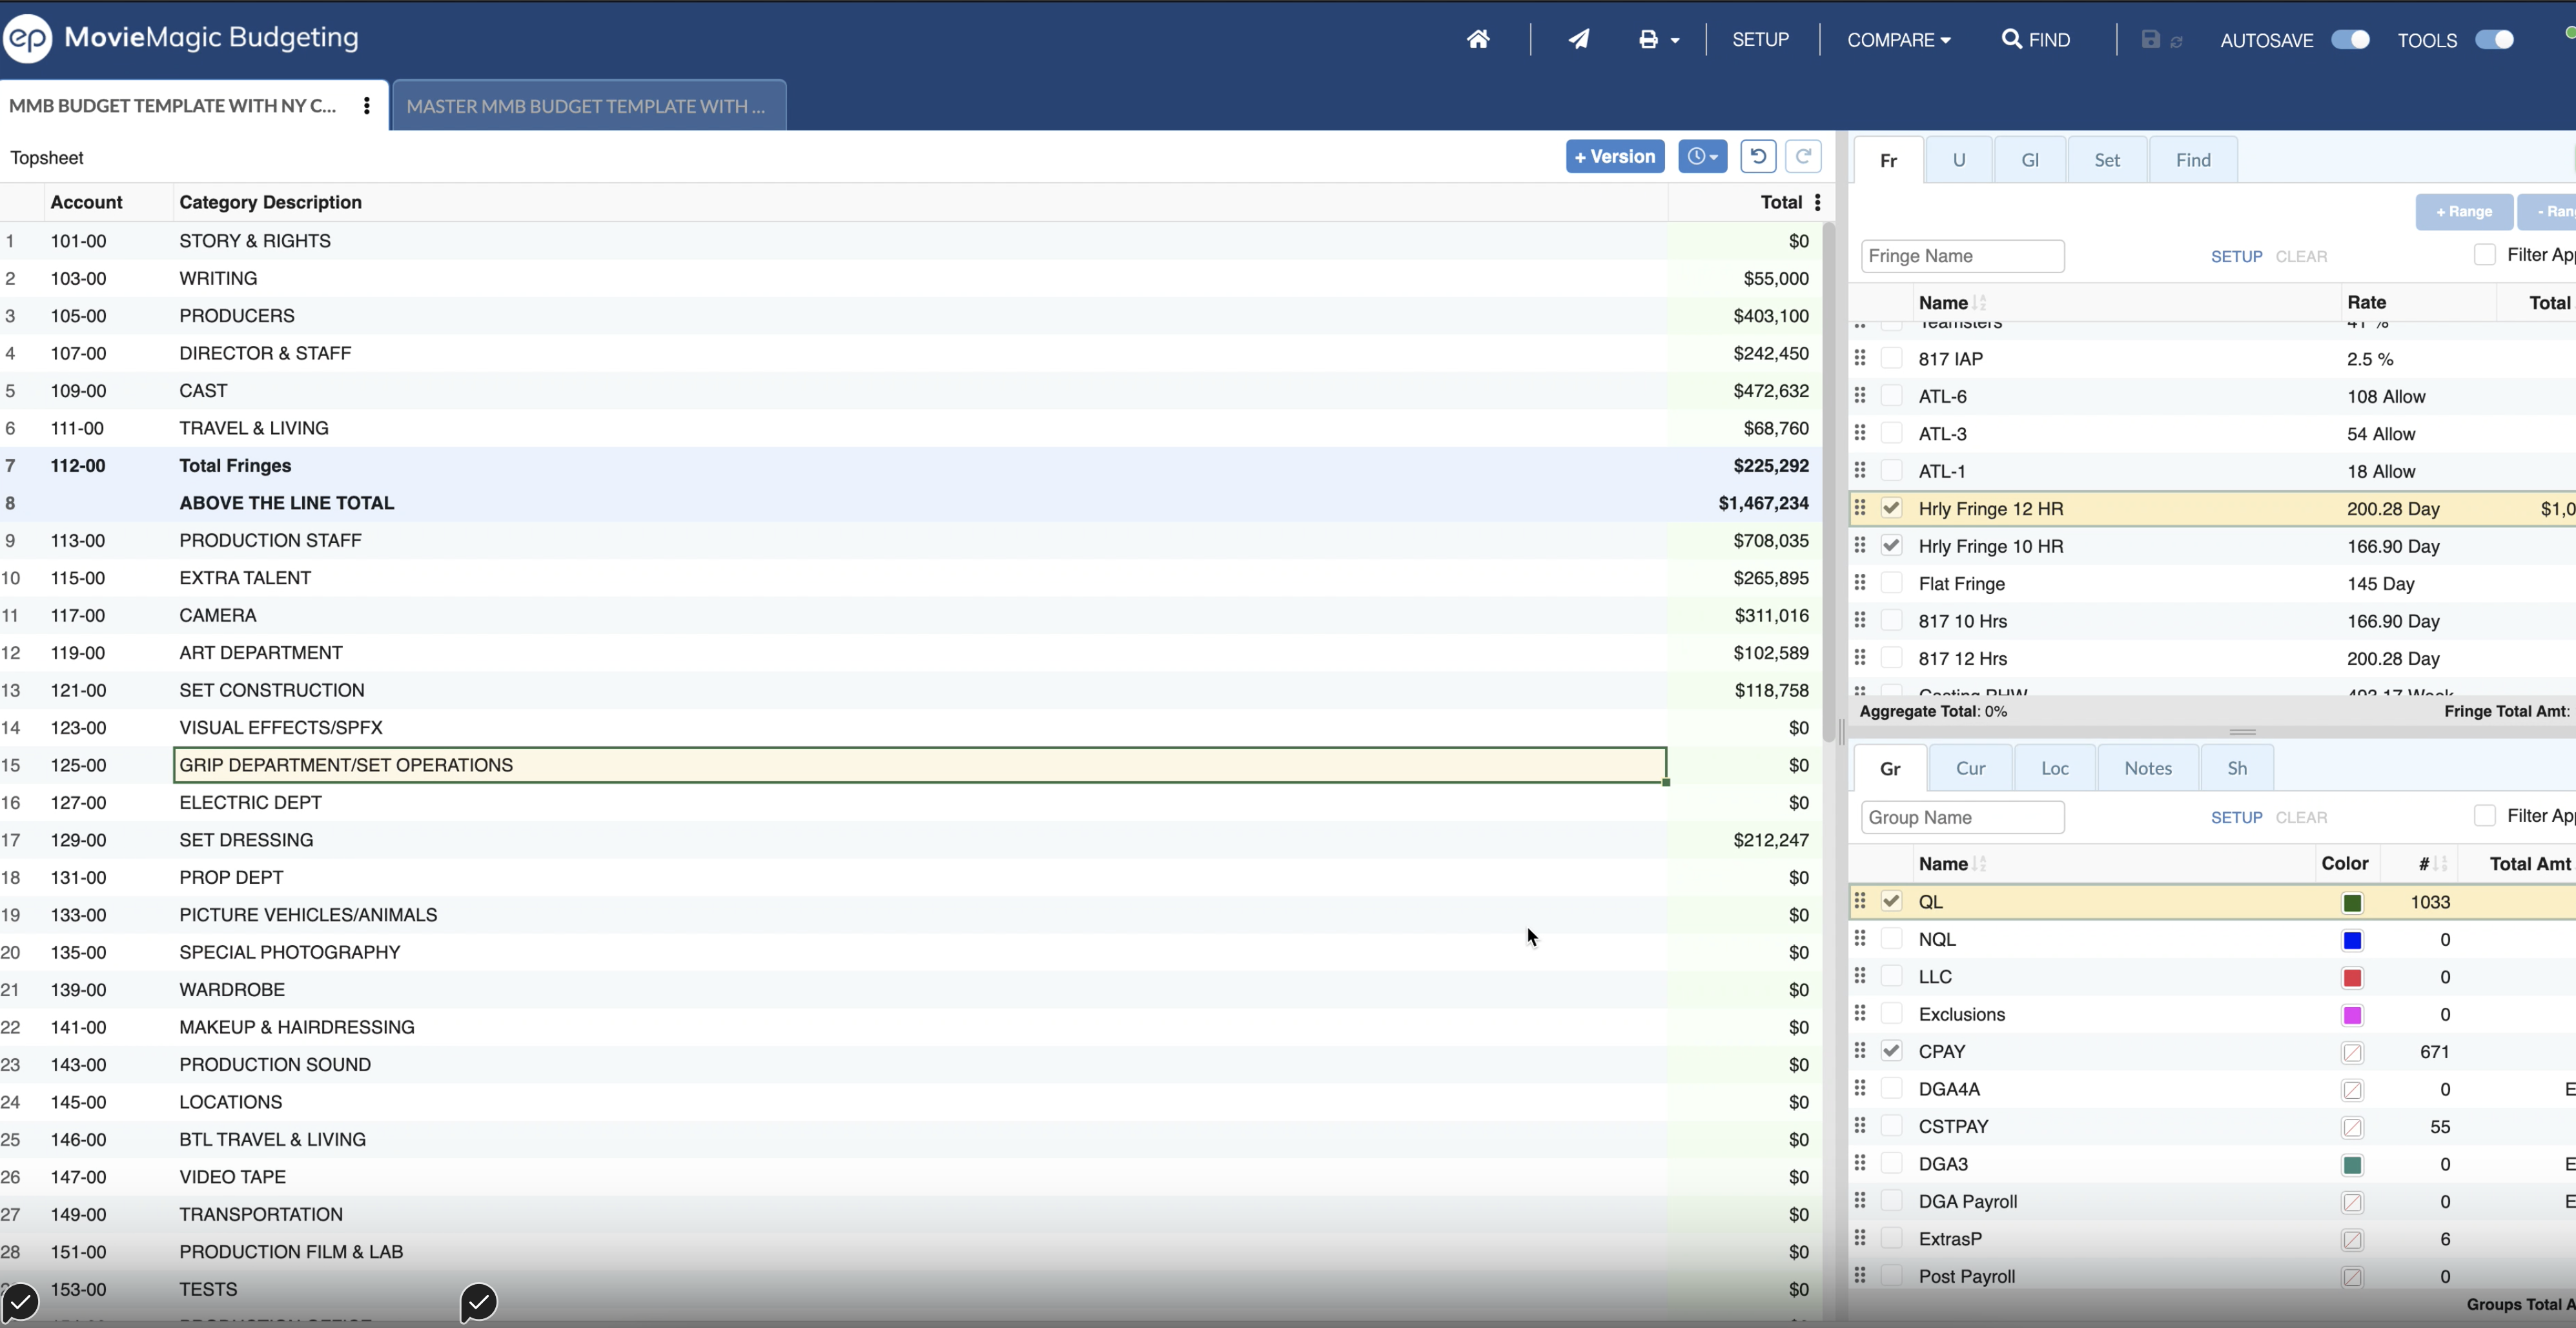This screenshot has height=1328, width=2576.
Task: Click drag handle of 817 12 Hrs row
Action: [1859, 657]
